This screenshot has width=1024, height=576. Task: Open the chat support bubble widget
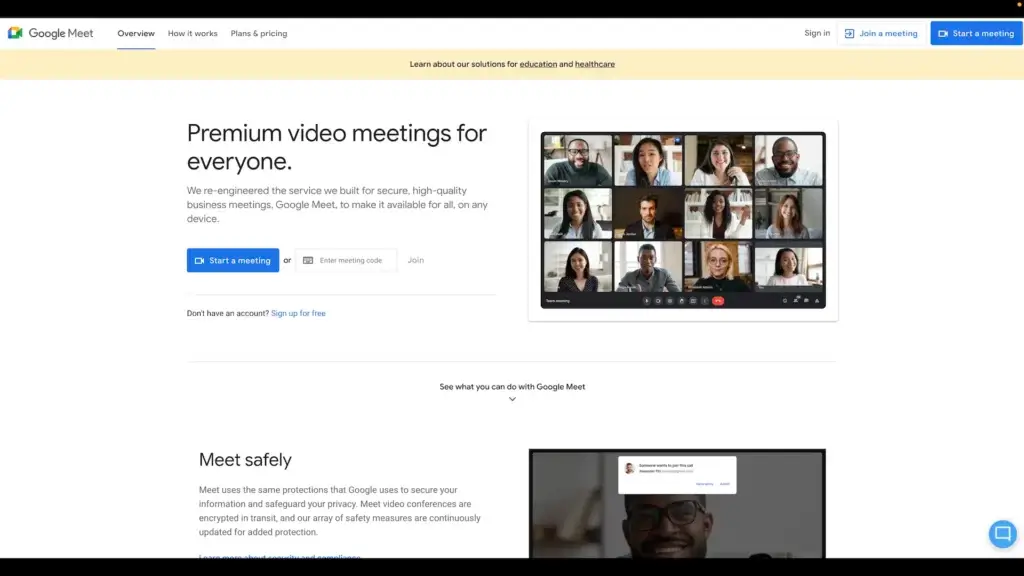pyautogui.click(x=1002, y=533)
